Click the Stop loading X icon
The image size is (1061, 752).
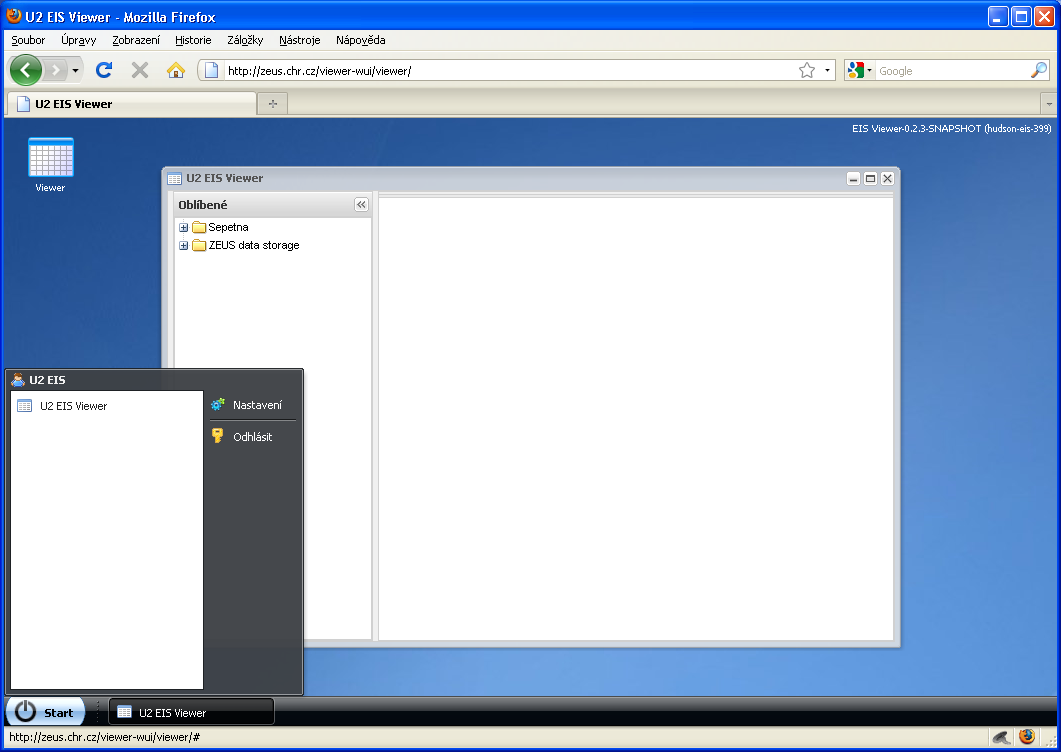[x=140, y=70]
